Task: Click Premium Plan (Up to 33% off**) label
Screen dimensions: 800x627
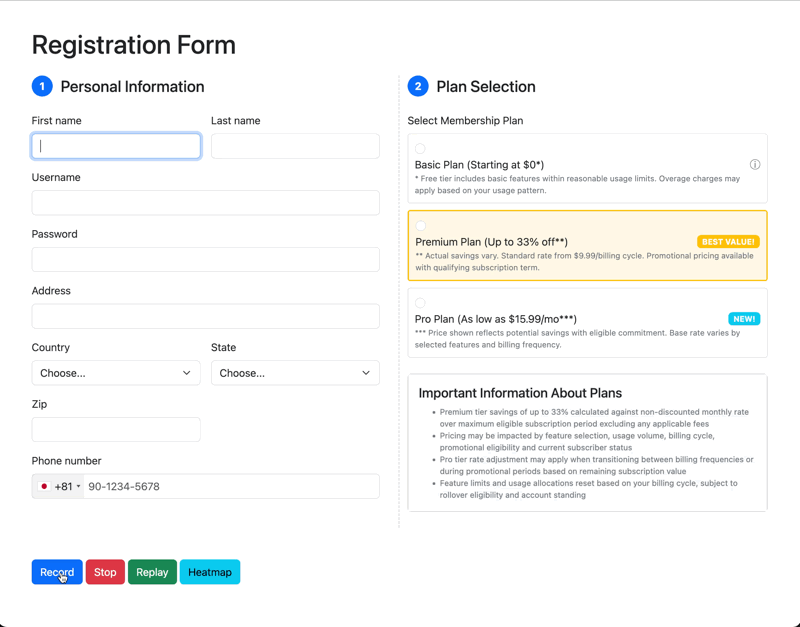Action: [491, 242]
